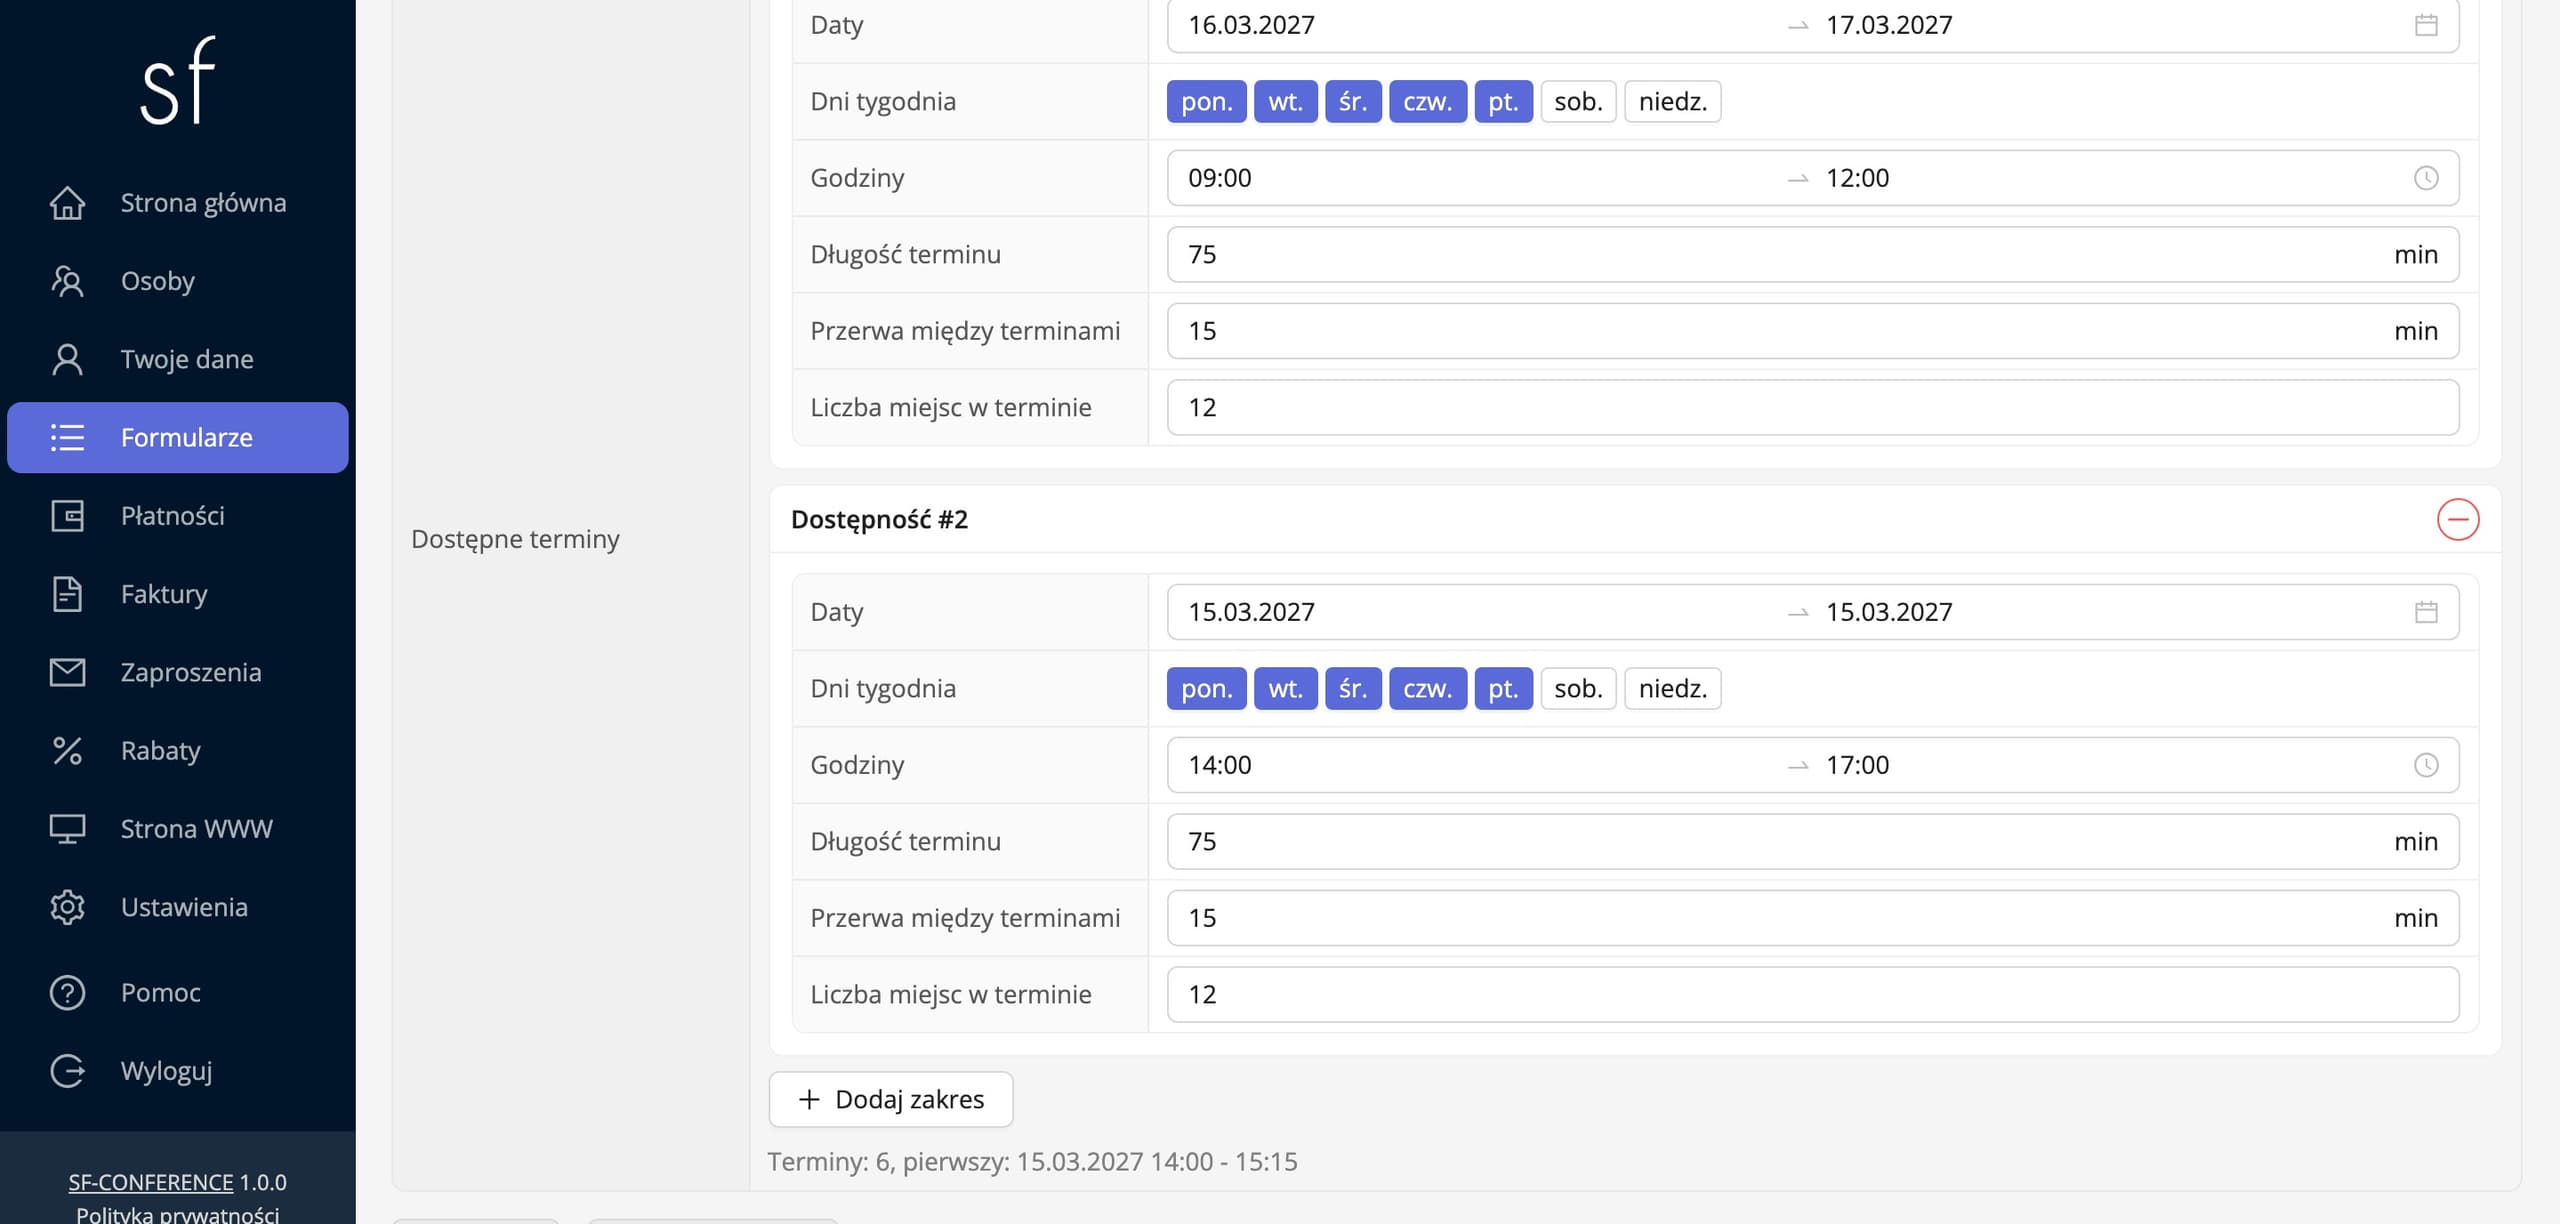Click Przerwa między terminami field in first availability

(1812, 331)
